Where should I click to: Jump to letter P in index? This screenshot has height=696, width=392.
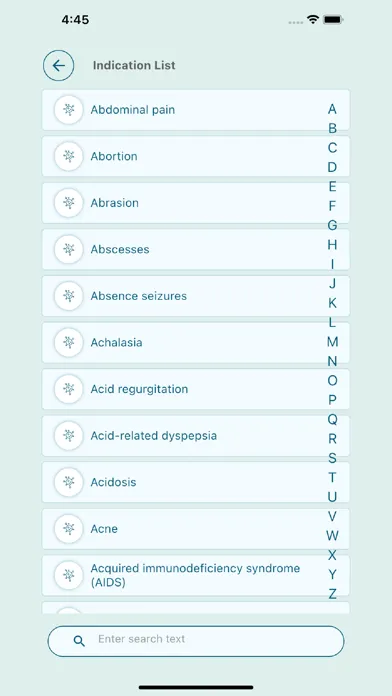coord(333,400)
